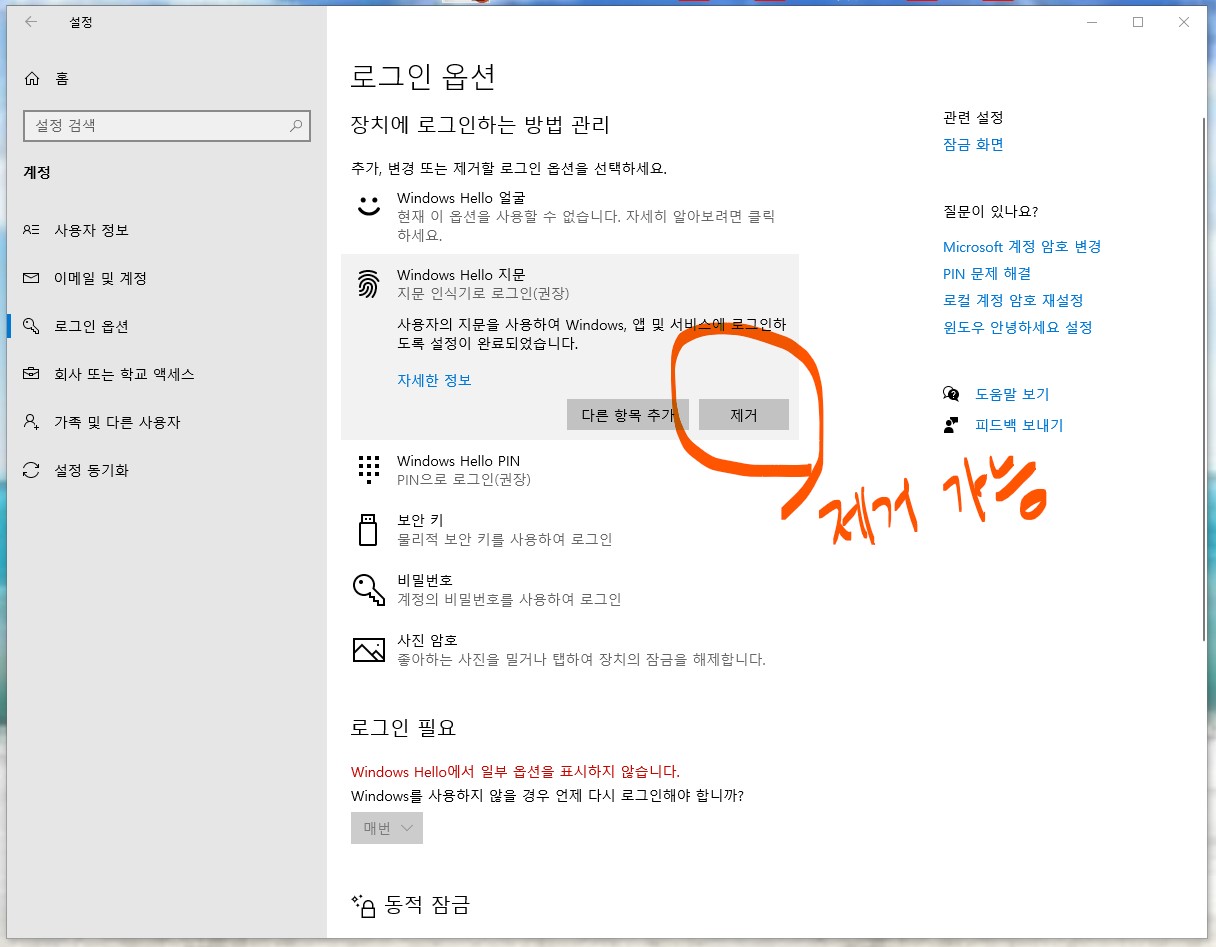1216x947 pixels.
Task: Expand the Windows Hello PIN option
Action: coord(570,470)
